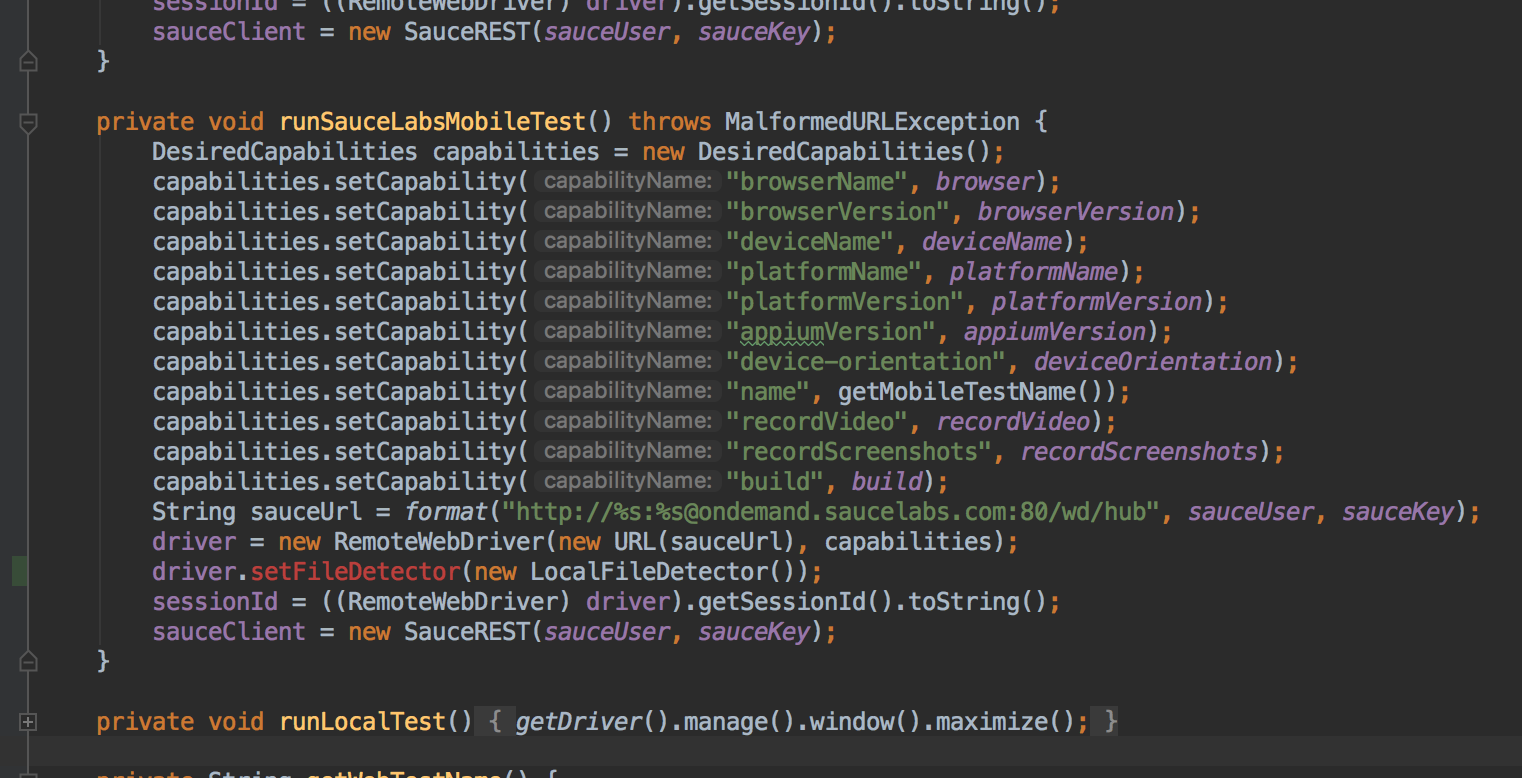Click "DesiredCapabilities" at the start of the declaration line

coord(285,152)
